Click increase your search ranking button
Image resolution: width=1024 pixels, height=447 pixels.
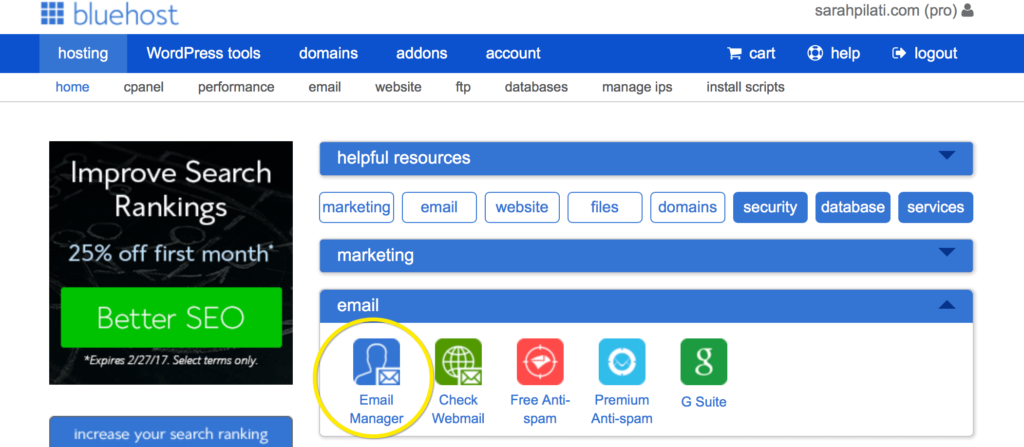[x=171, y=433]
